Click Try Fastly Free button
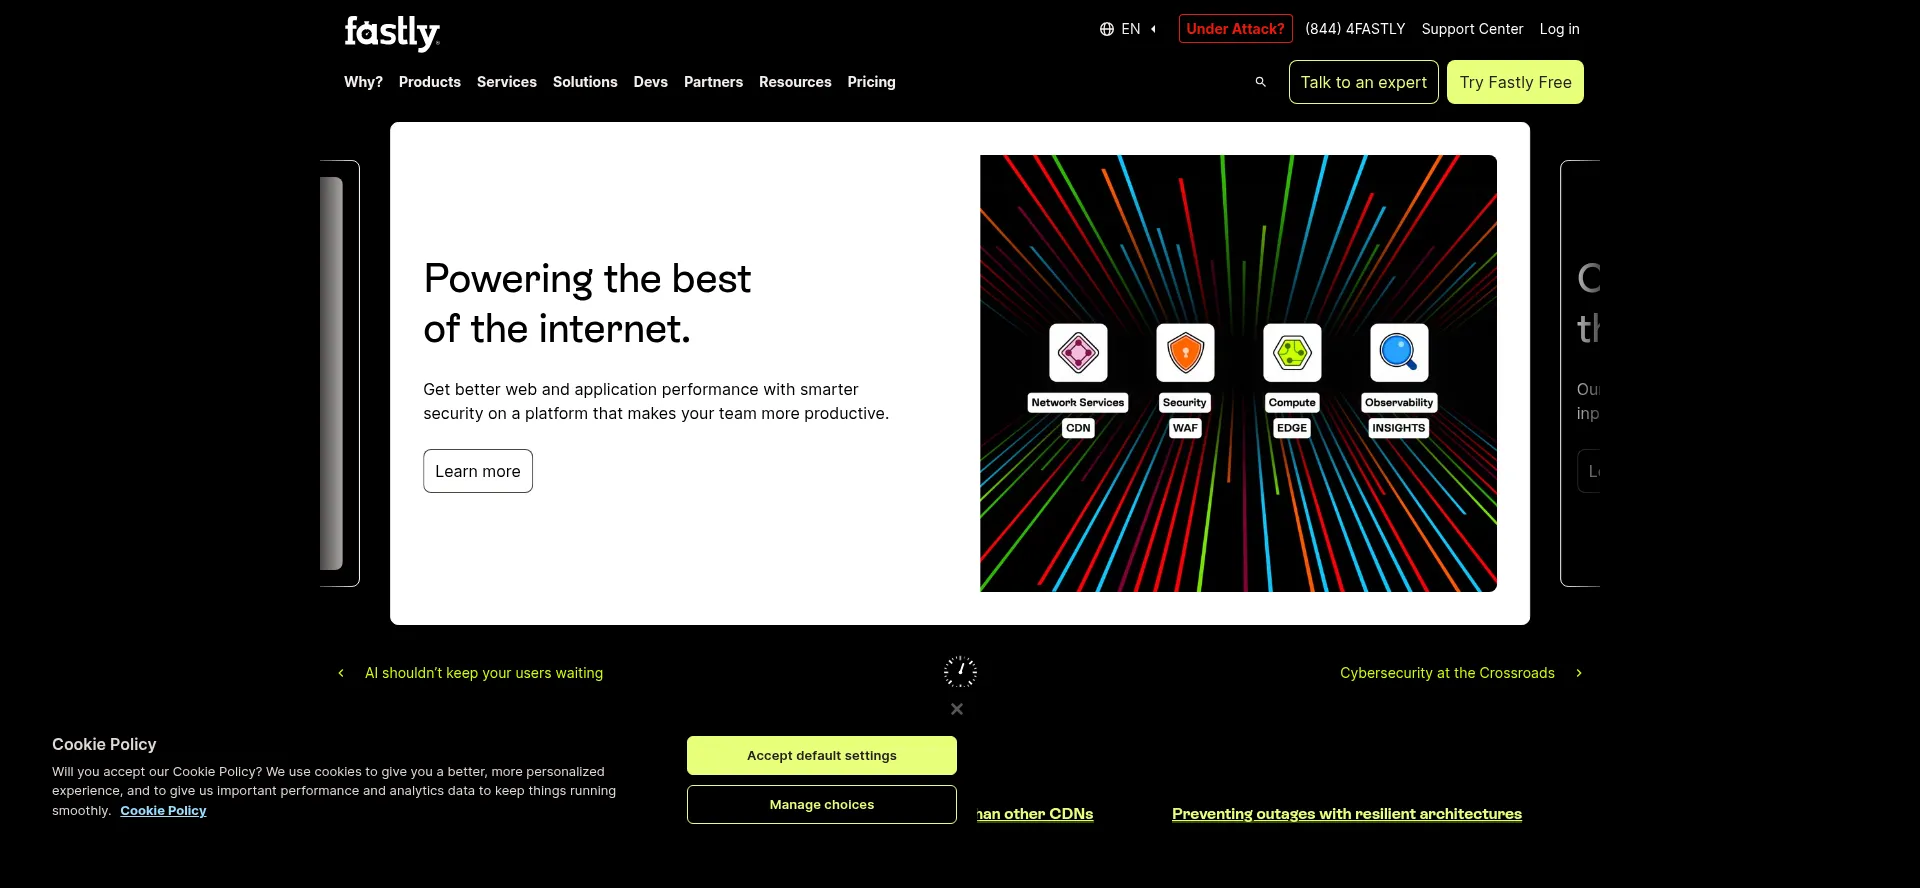Viewport: 1920px width, 888px height. 1515,82
